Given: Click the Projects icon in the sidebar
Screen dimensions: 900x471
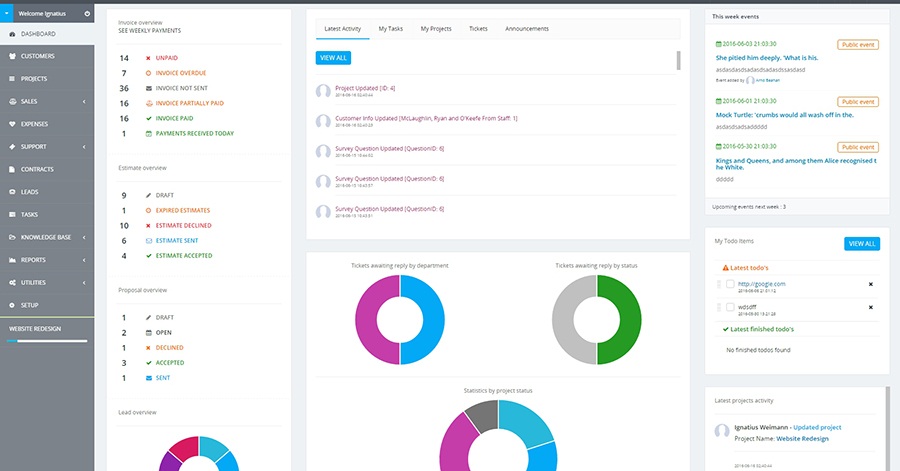Looking at the screenshot, I should pos(12,79).
